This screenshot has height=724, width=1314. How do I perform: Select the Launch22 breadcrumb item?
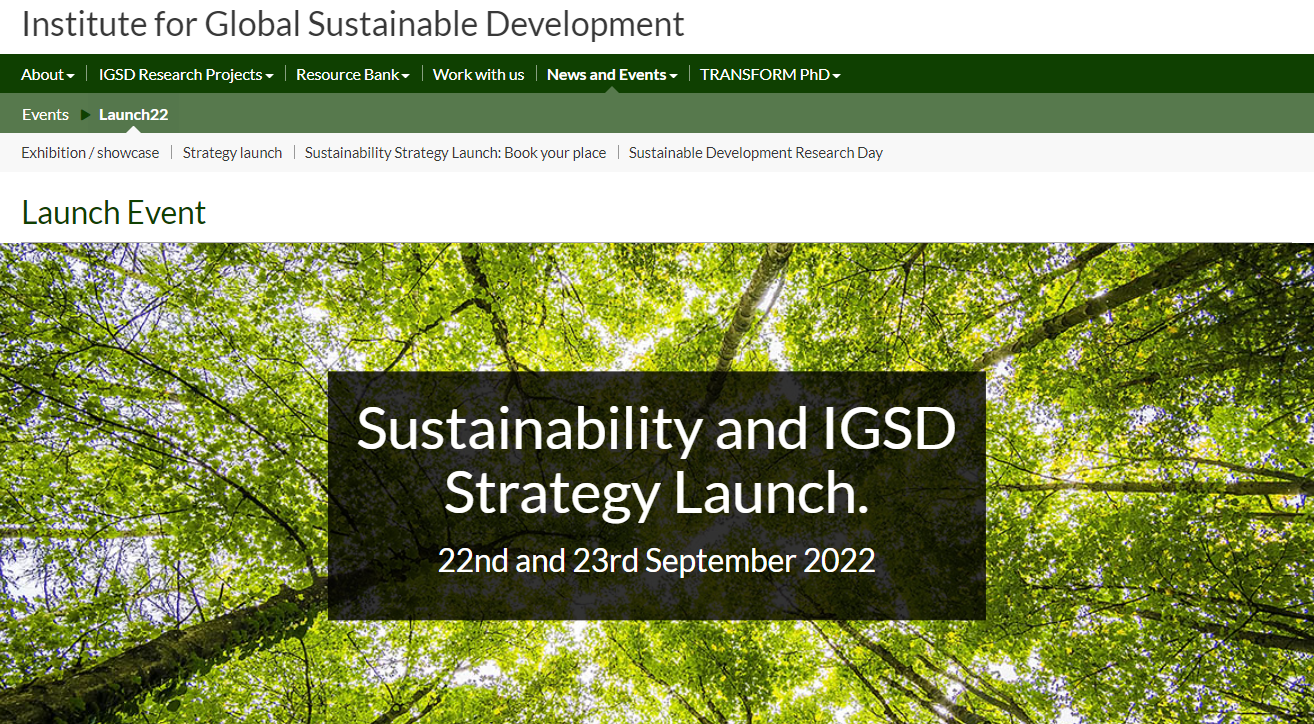[133, 115]
